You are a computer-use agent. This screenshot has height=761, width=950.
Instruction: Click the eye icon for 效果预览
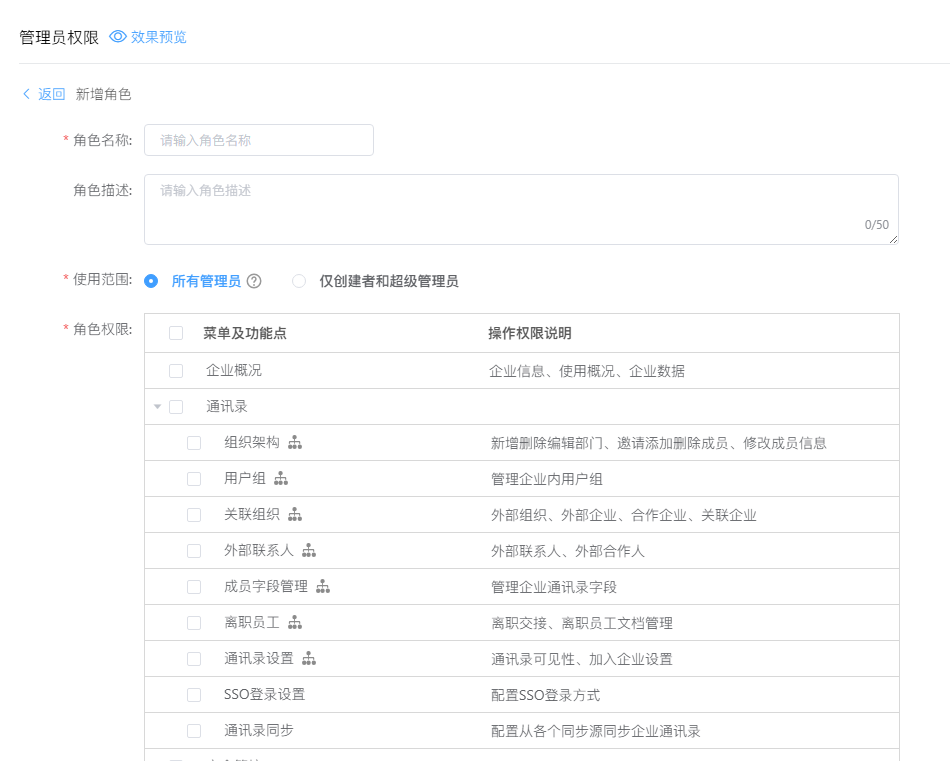coord(118,37)
